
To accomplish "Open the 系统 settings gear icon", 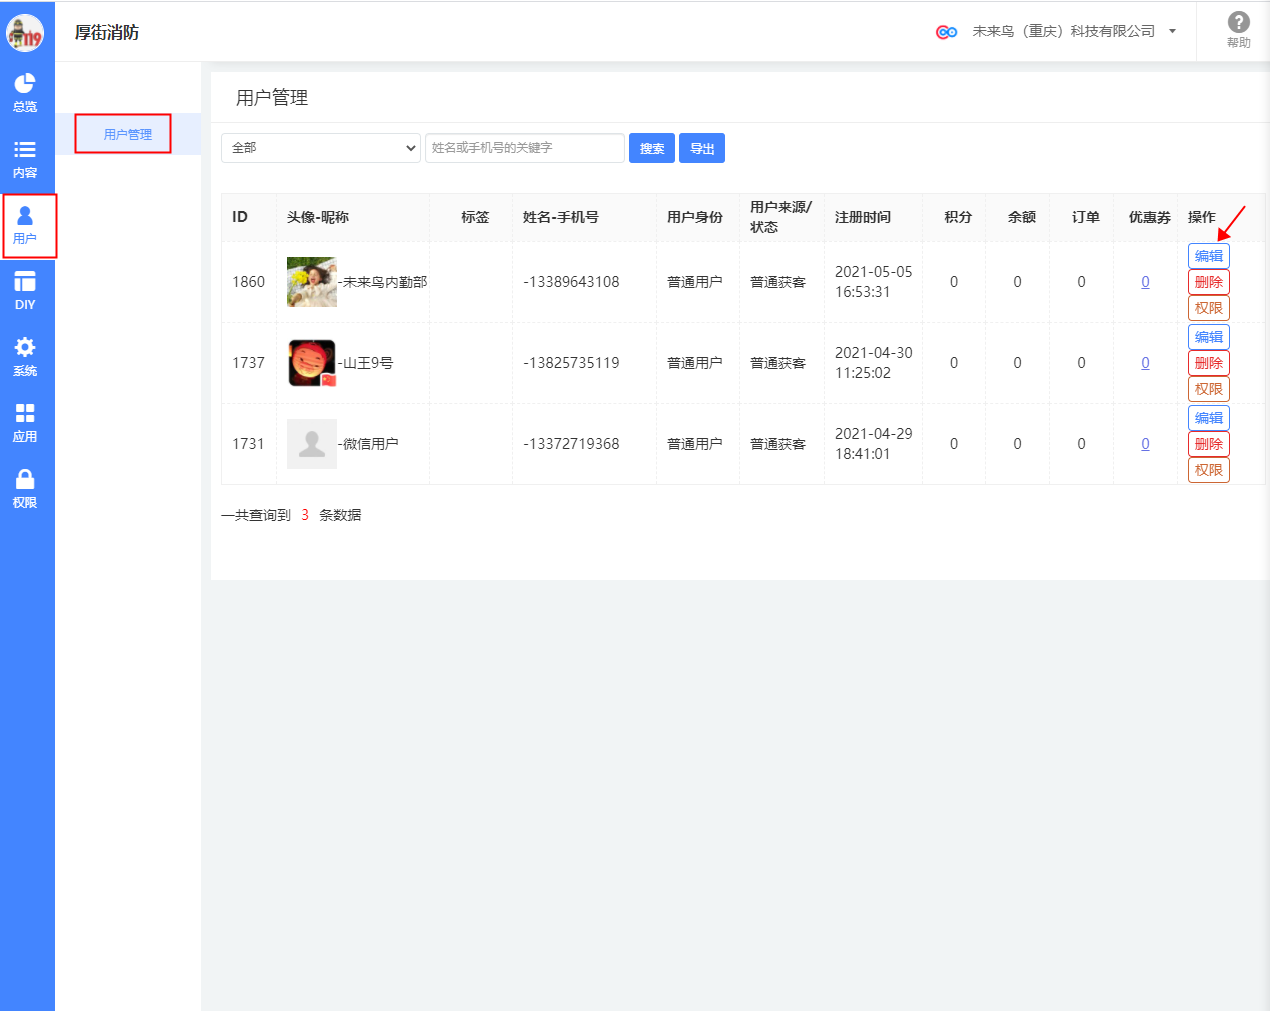I will coord(25,348).
